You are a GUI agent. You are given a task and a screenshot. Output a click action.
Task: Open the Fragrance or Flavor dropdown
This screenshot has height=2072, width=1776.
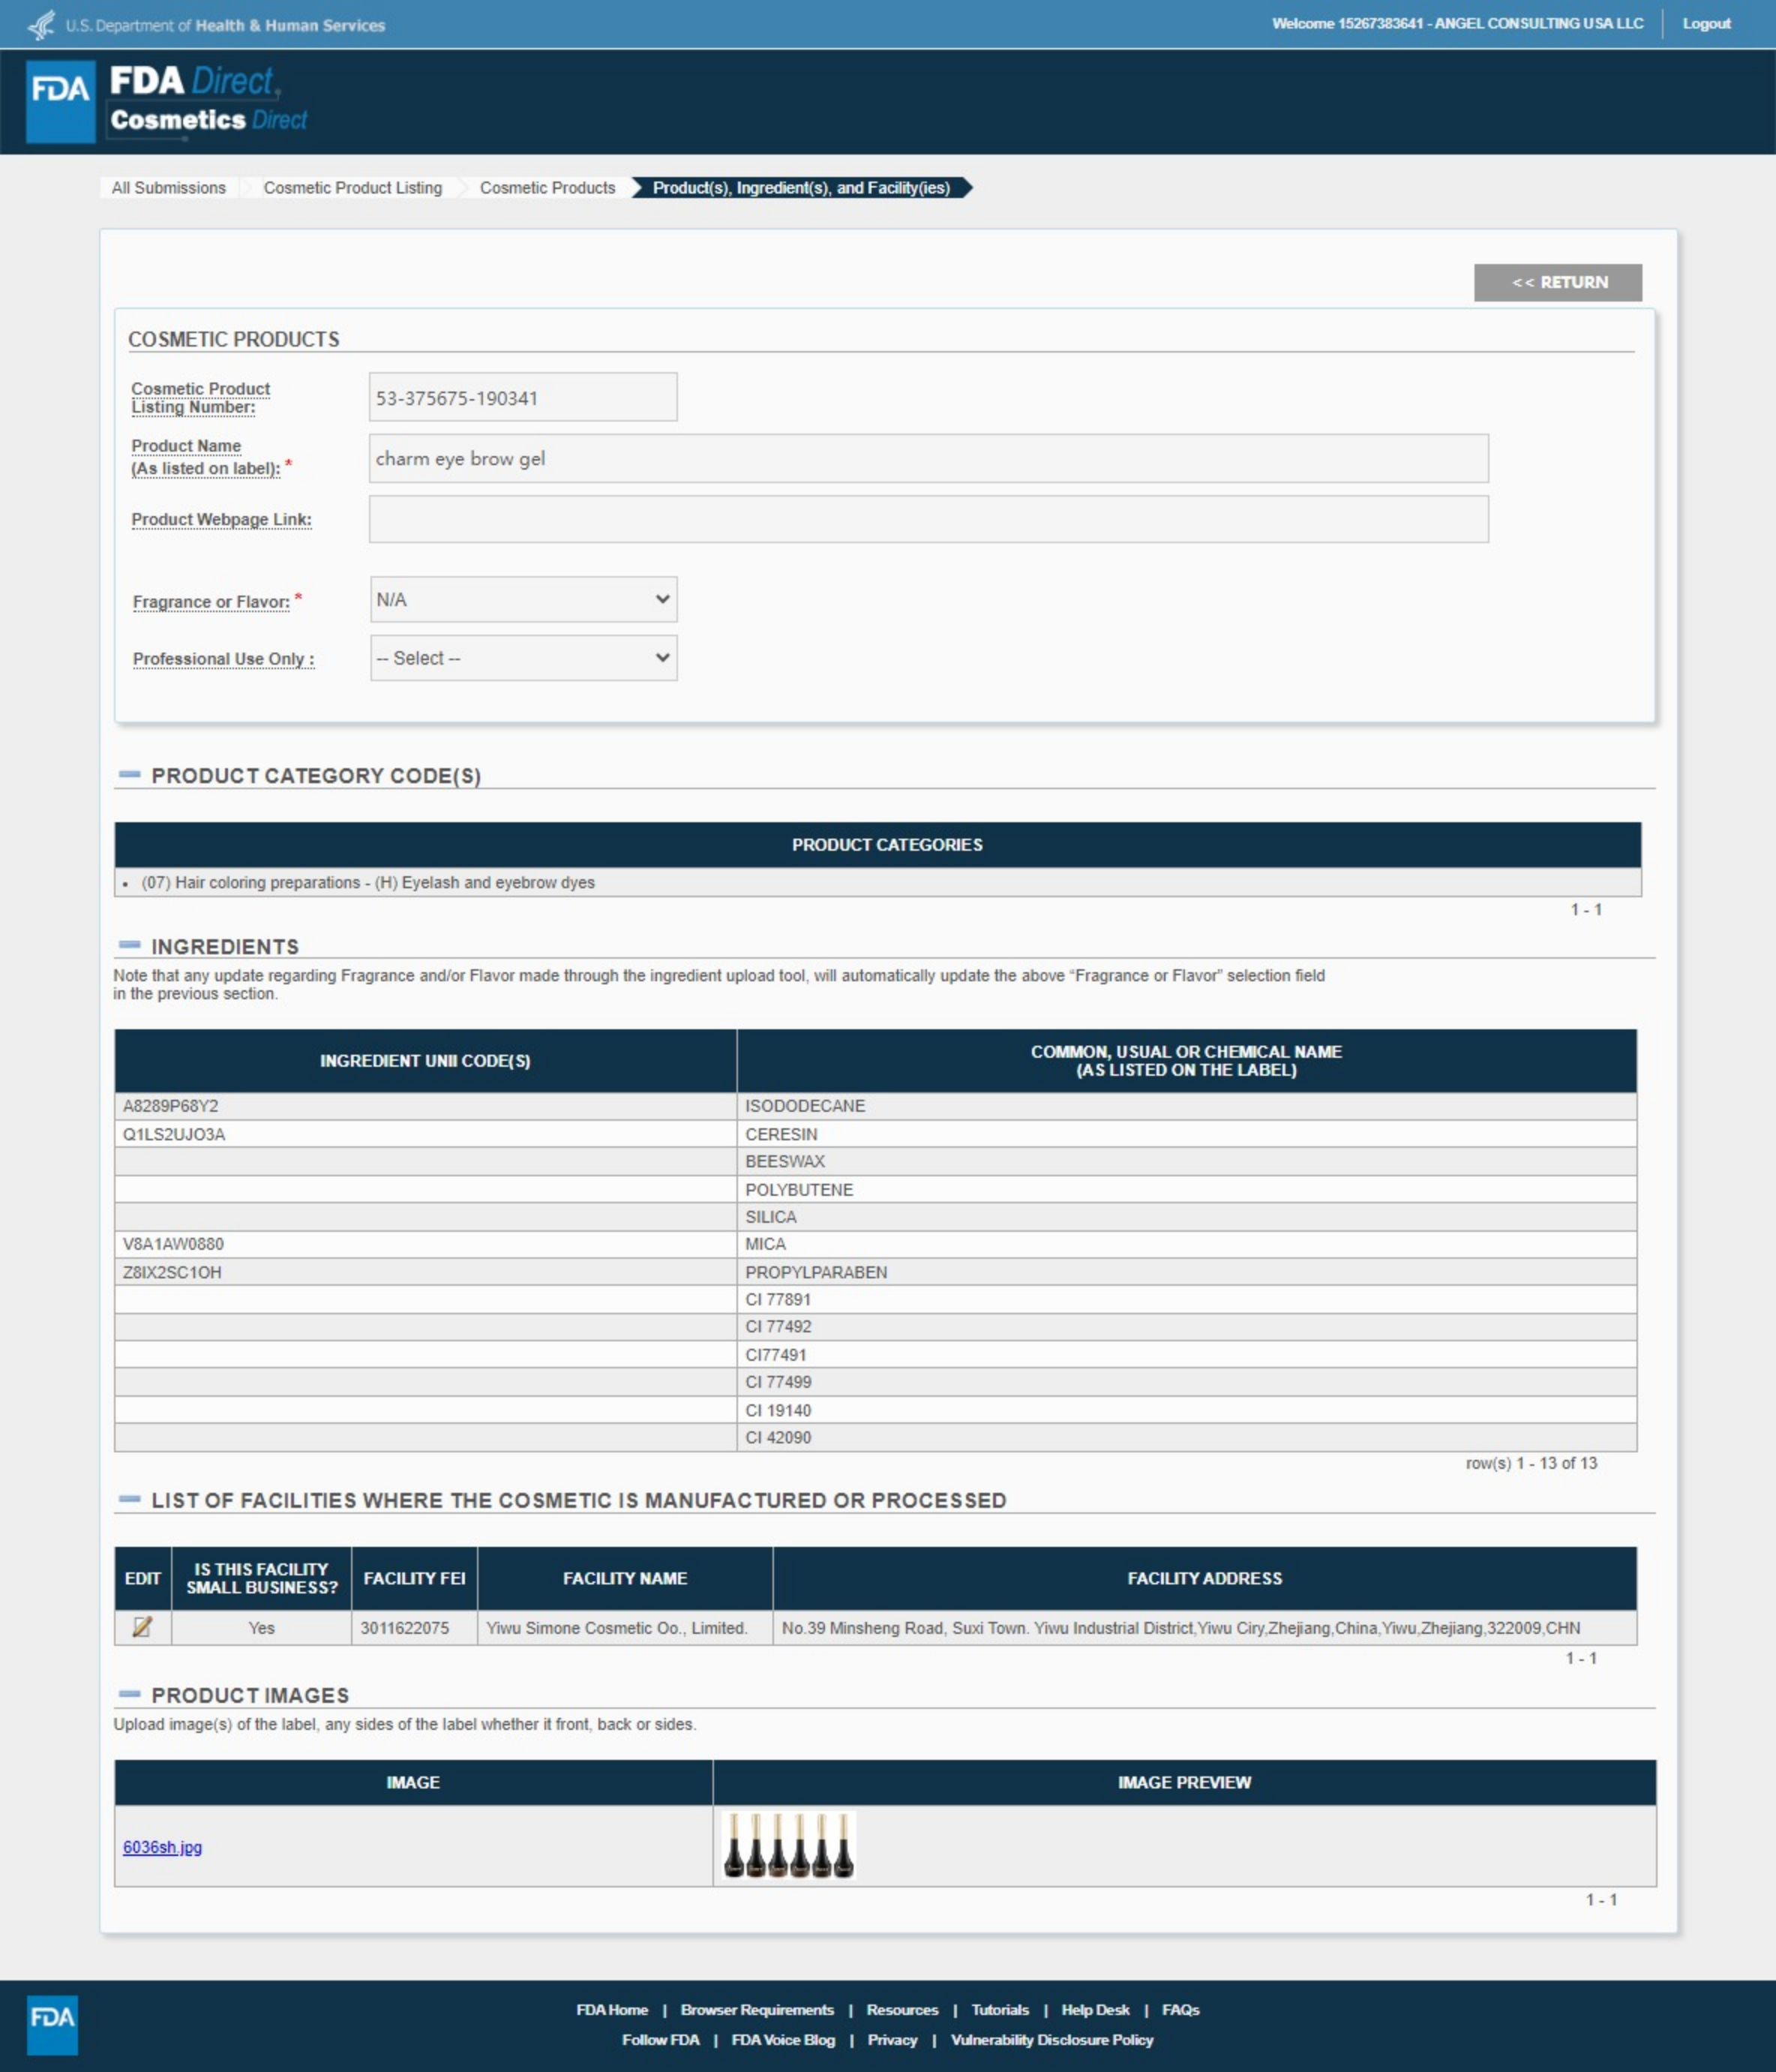(523, 599)
